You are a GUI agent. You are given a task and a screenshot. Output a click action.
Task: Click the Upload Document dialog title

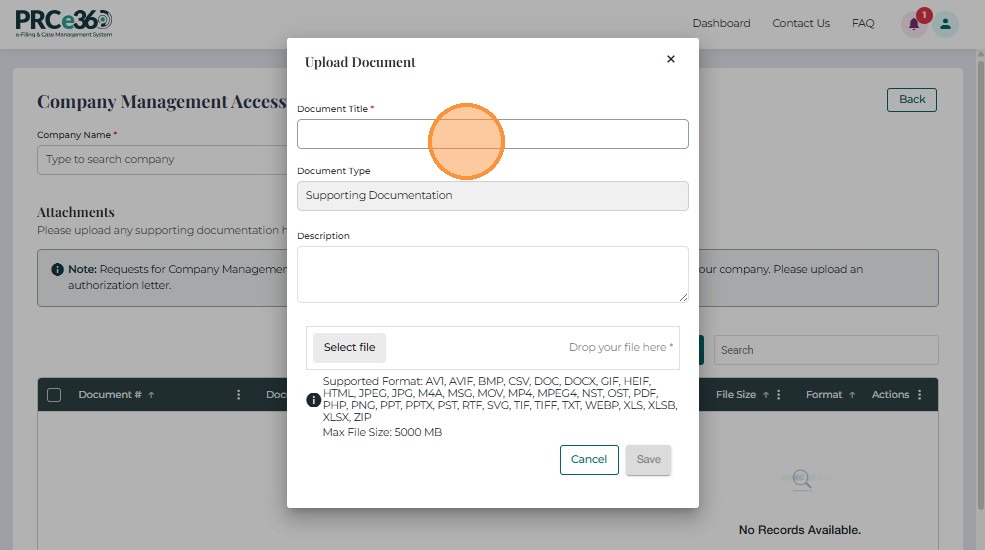(360, 62)
